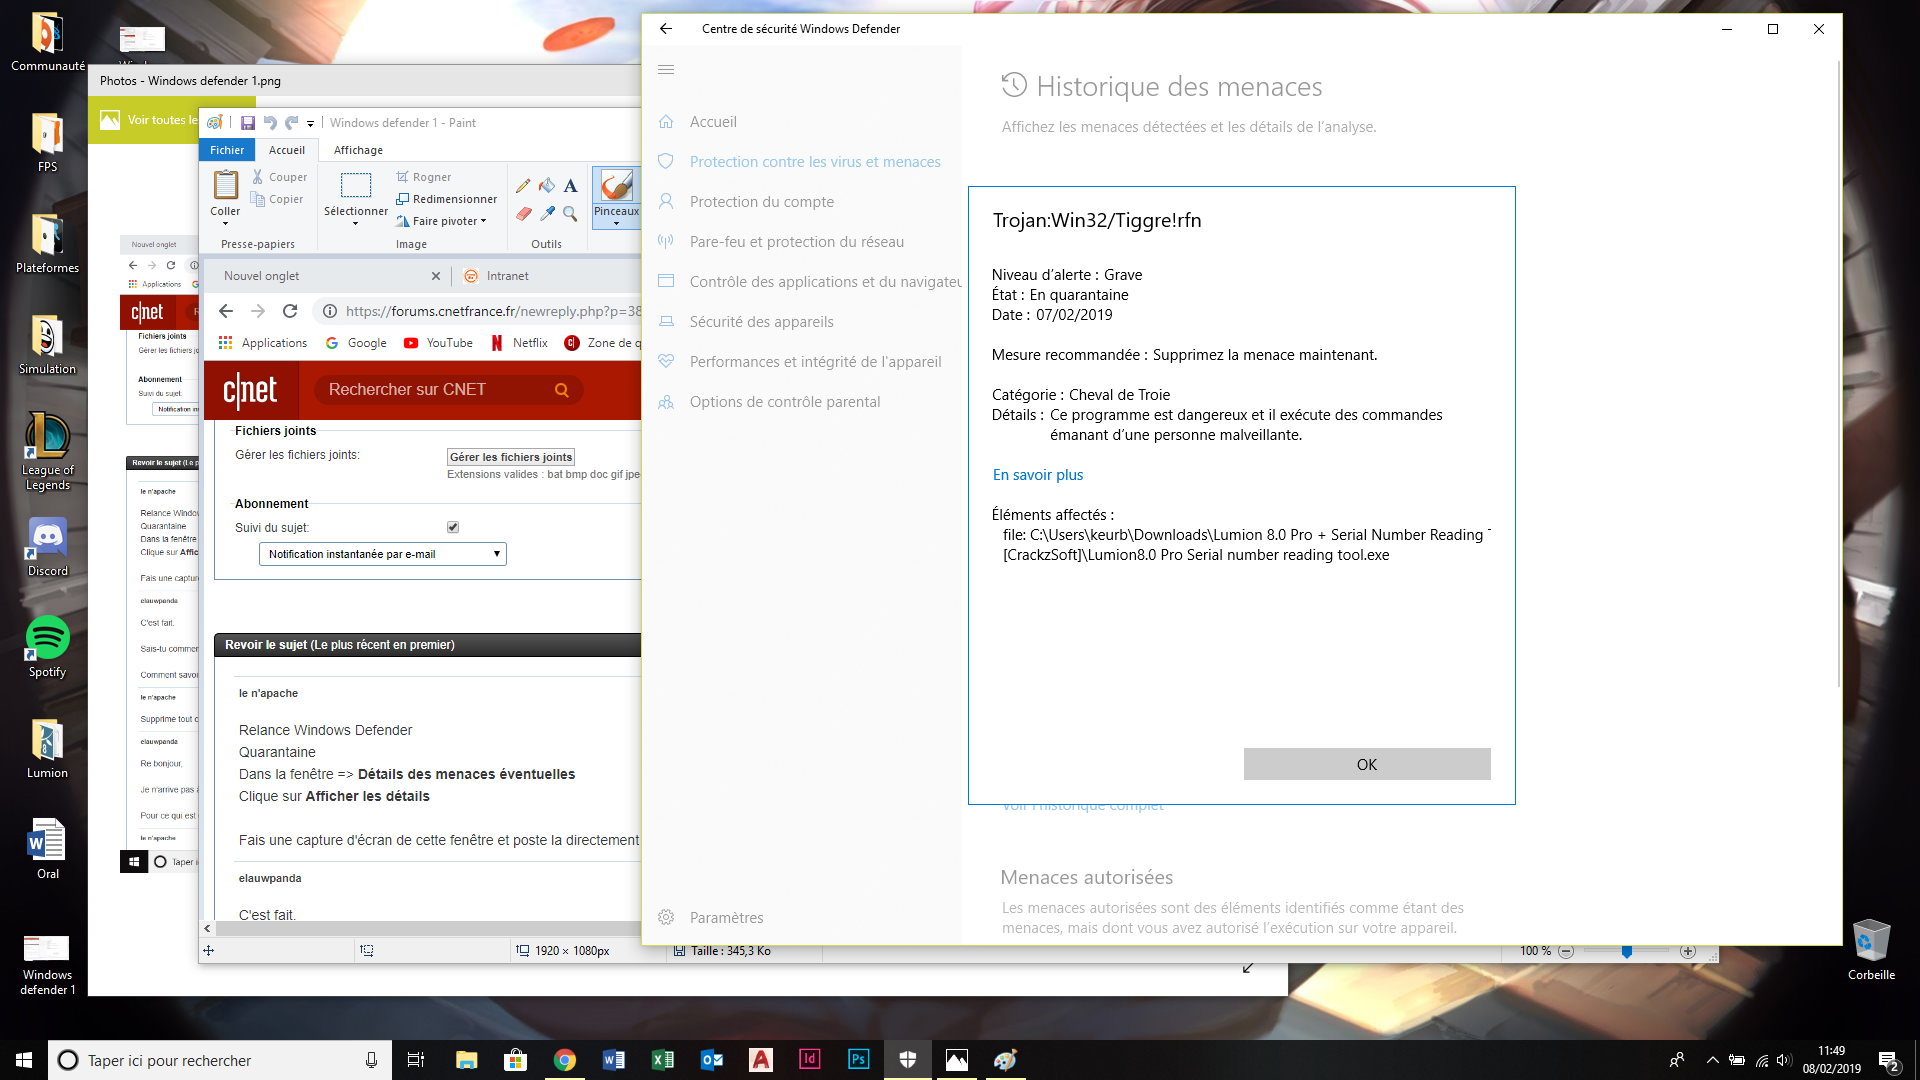This screenshot has height=1080, width=1920.
Task: Open the Discord desktop shortcut
Action: coord(47,547)
